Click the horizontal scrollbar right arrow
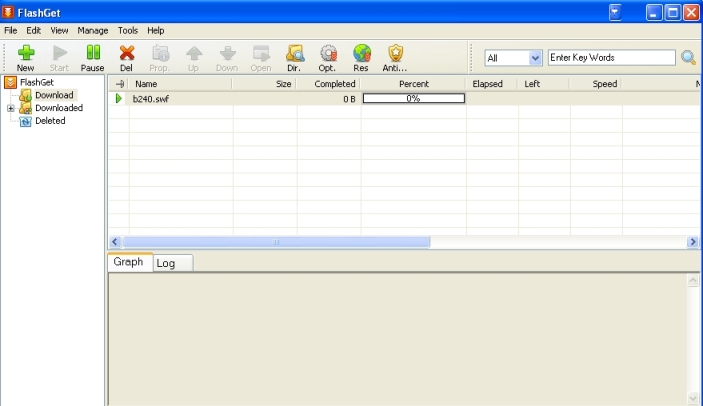The width and height of the screenshot is (703, 406). click(x=693, y=242)
